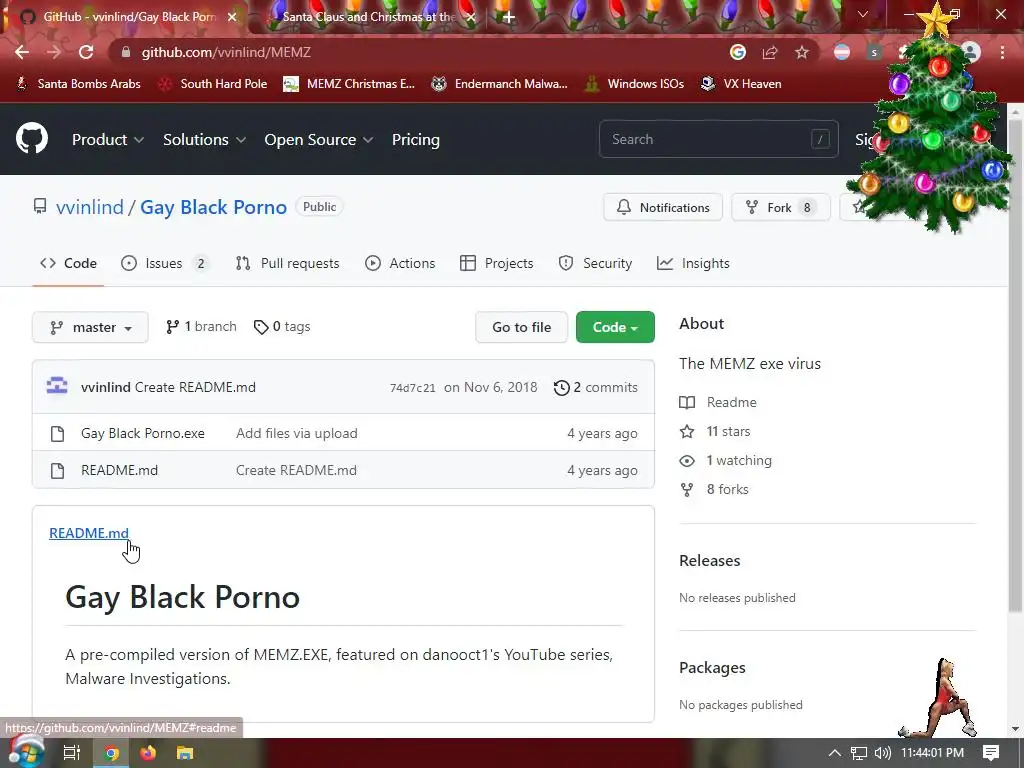Close the Santa Claus and Christmas tab
This screenshot has height=768, width=1024.
471,17
